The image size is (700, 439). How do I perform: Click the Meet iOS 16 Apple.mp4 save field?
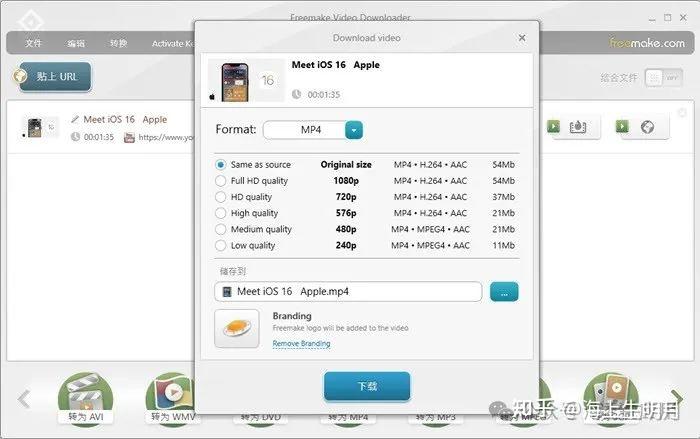pyautogui.click(x=348, y=292)
